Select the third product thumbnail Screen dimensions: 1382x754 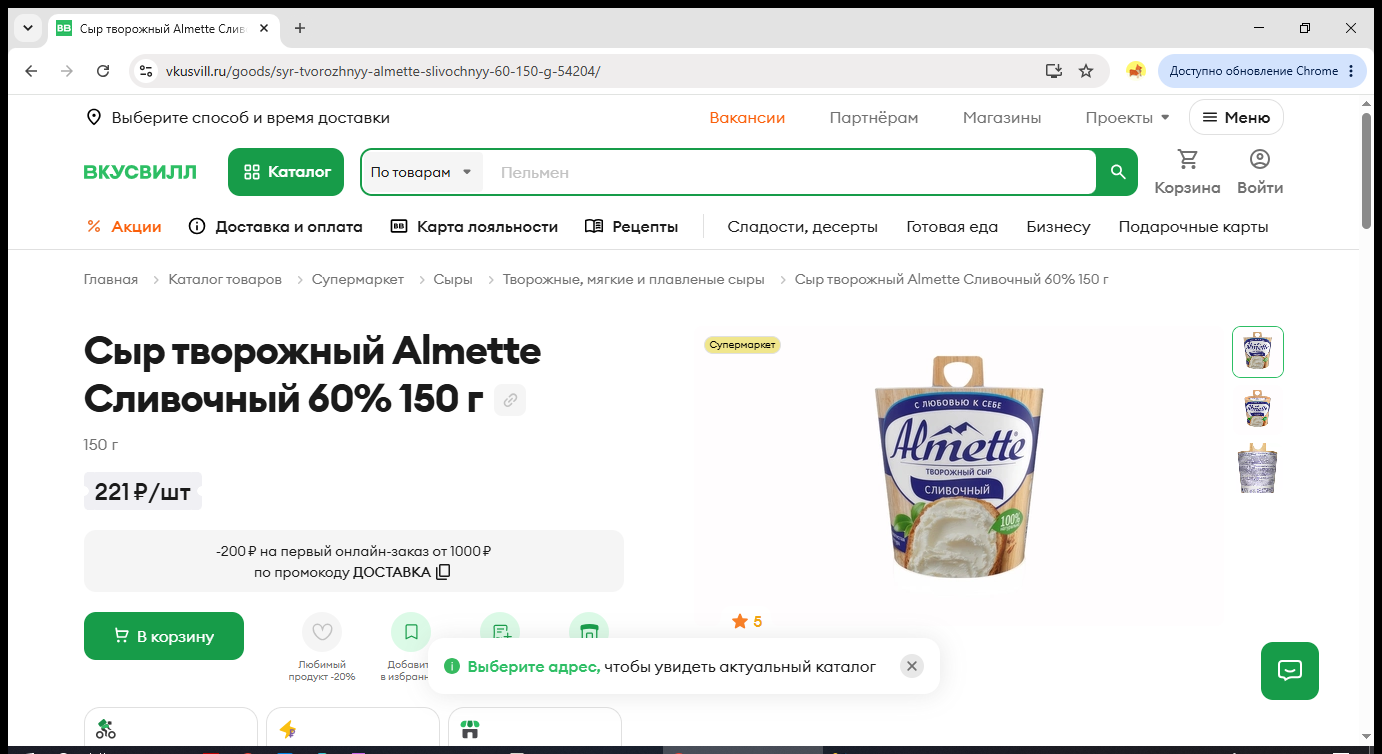[1258, 468]
